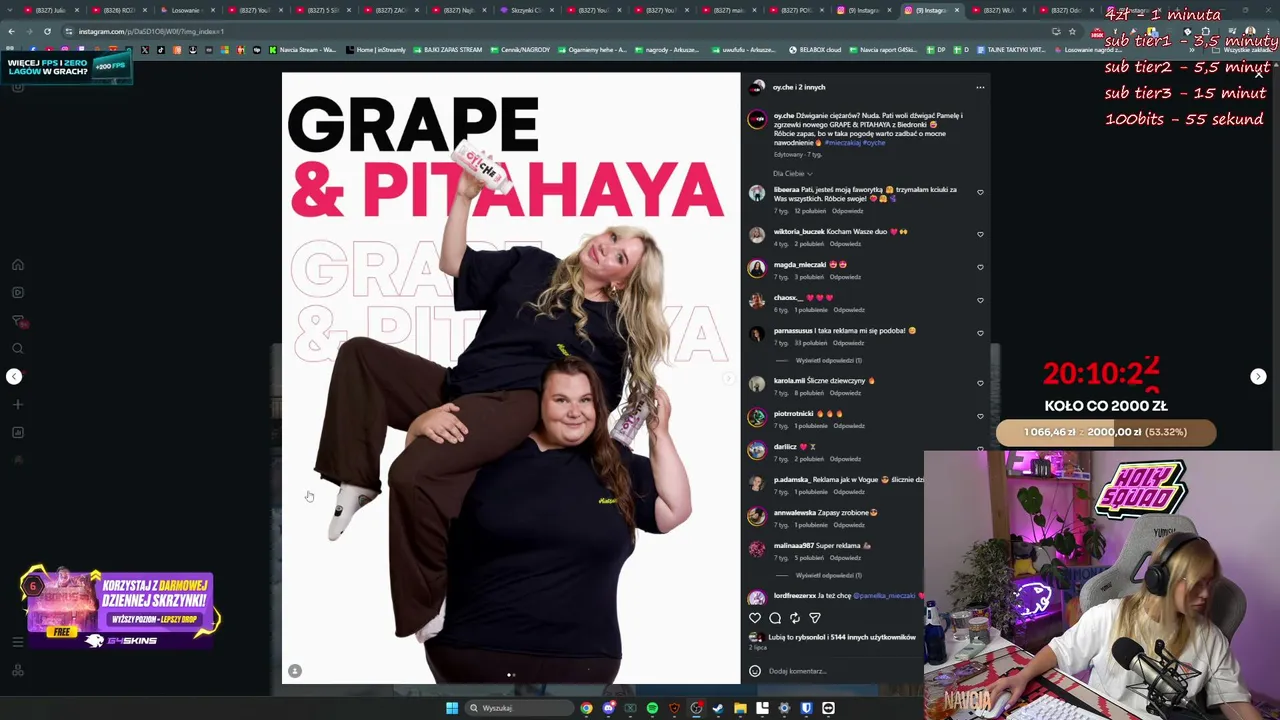Click the 'Dodaj komentarz...' input field
The height and width of the screenshot is (720, 1280).
[x=840, y=671]
